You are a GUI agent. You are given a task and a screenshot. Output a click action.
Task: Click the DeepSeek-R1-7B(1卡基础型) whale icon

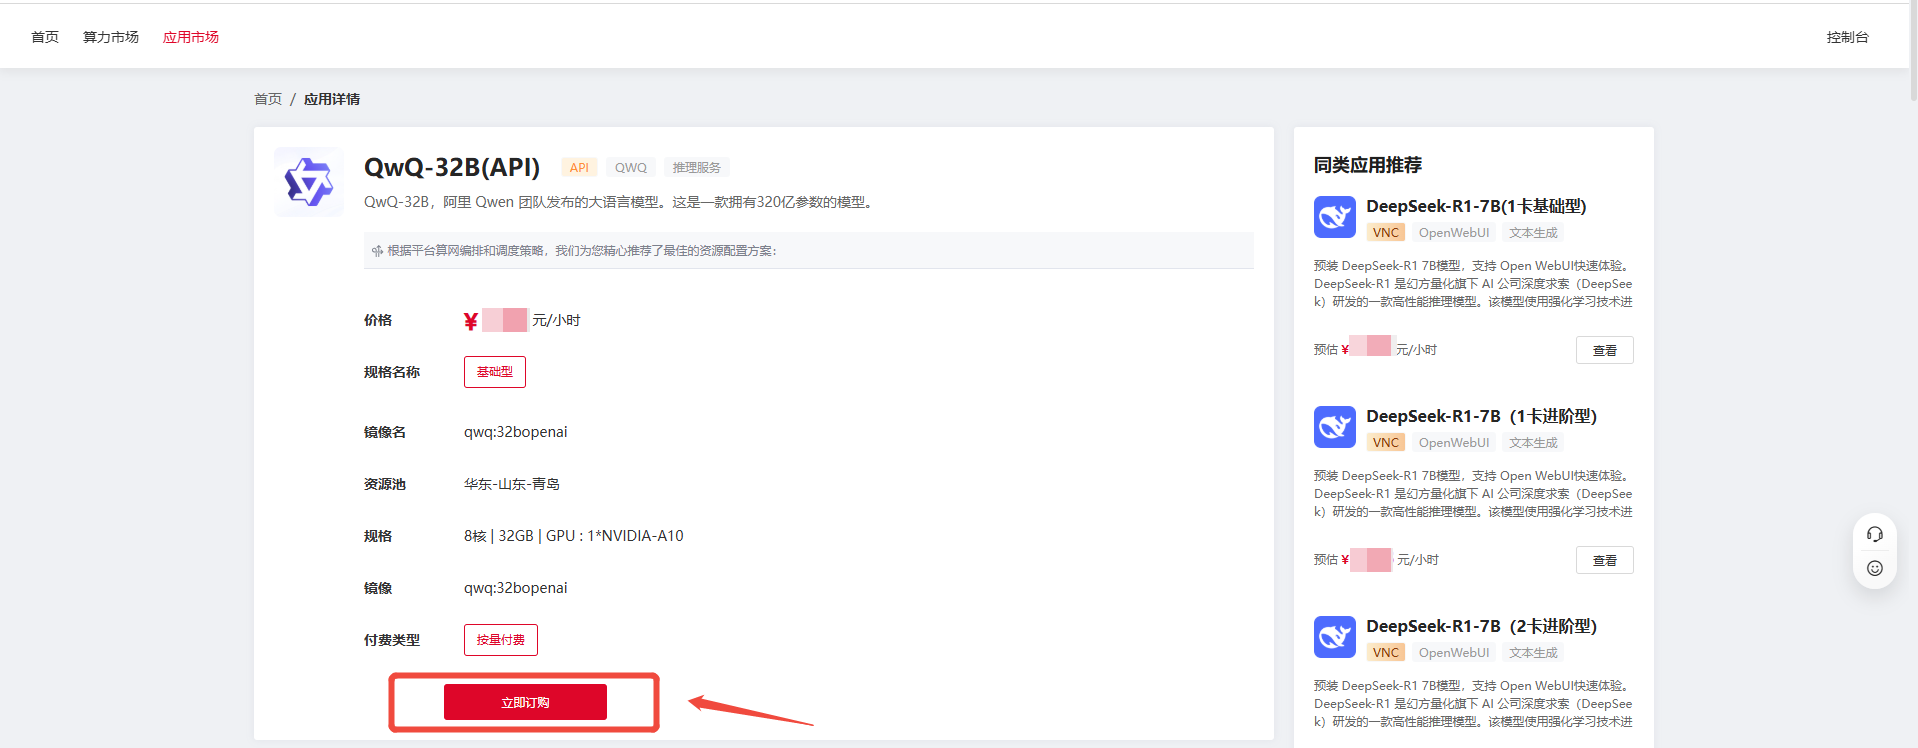1335,217
